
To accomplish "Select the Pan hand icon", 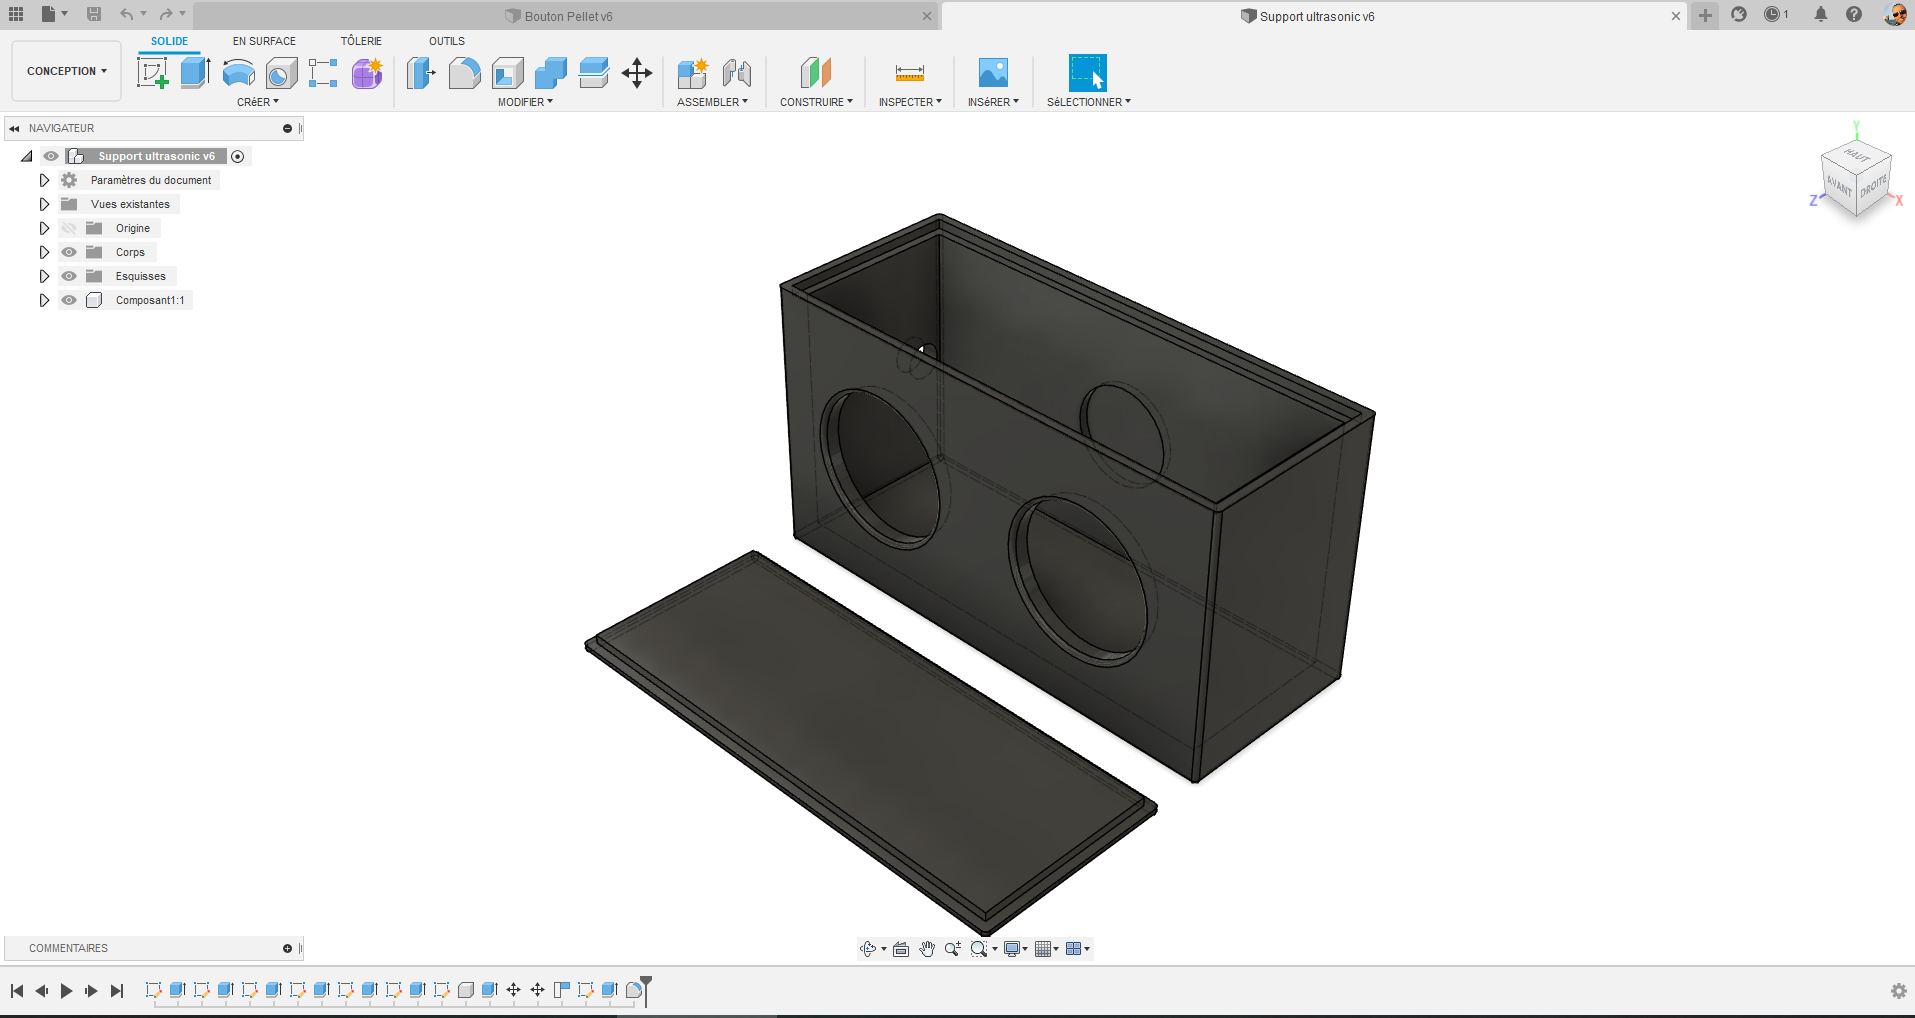I will pyautogui.click(x=927, y=949).
